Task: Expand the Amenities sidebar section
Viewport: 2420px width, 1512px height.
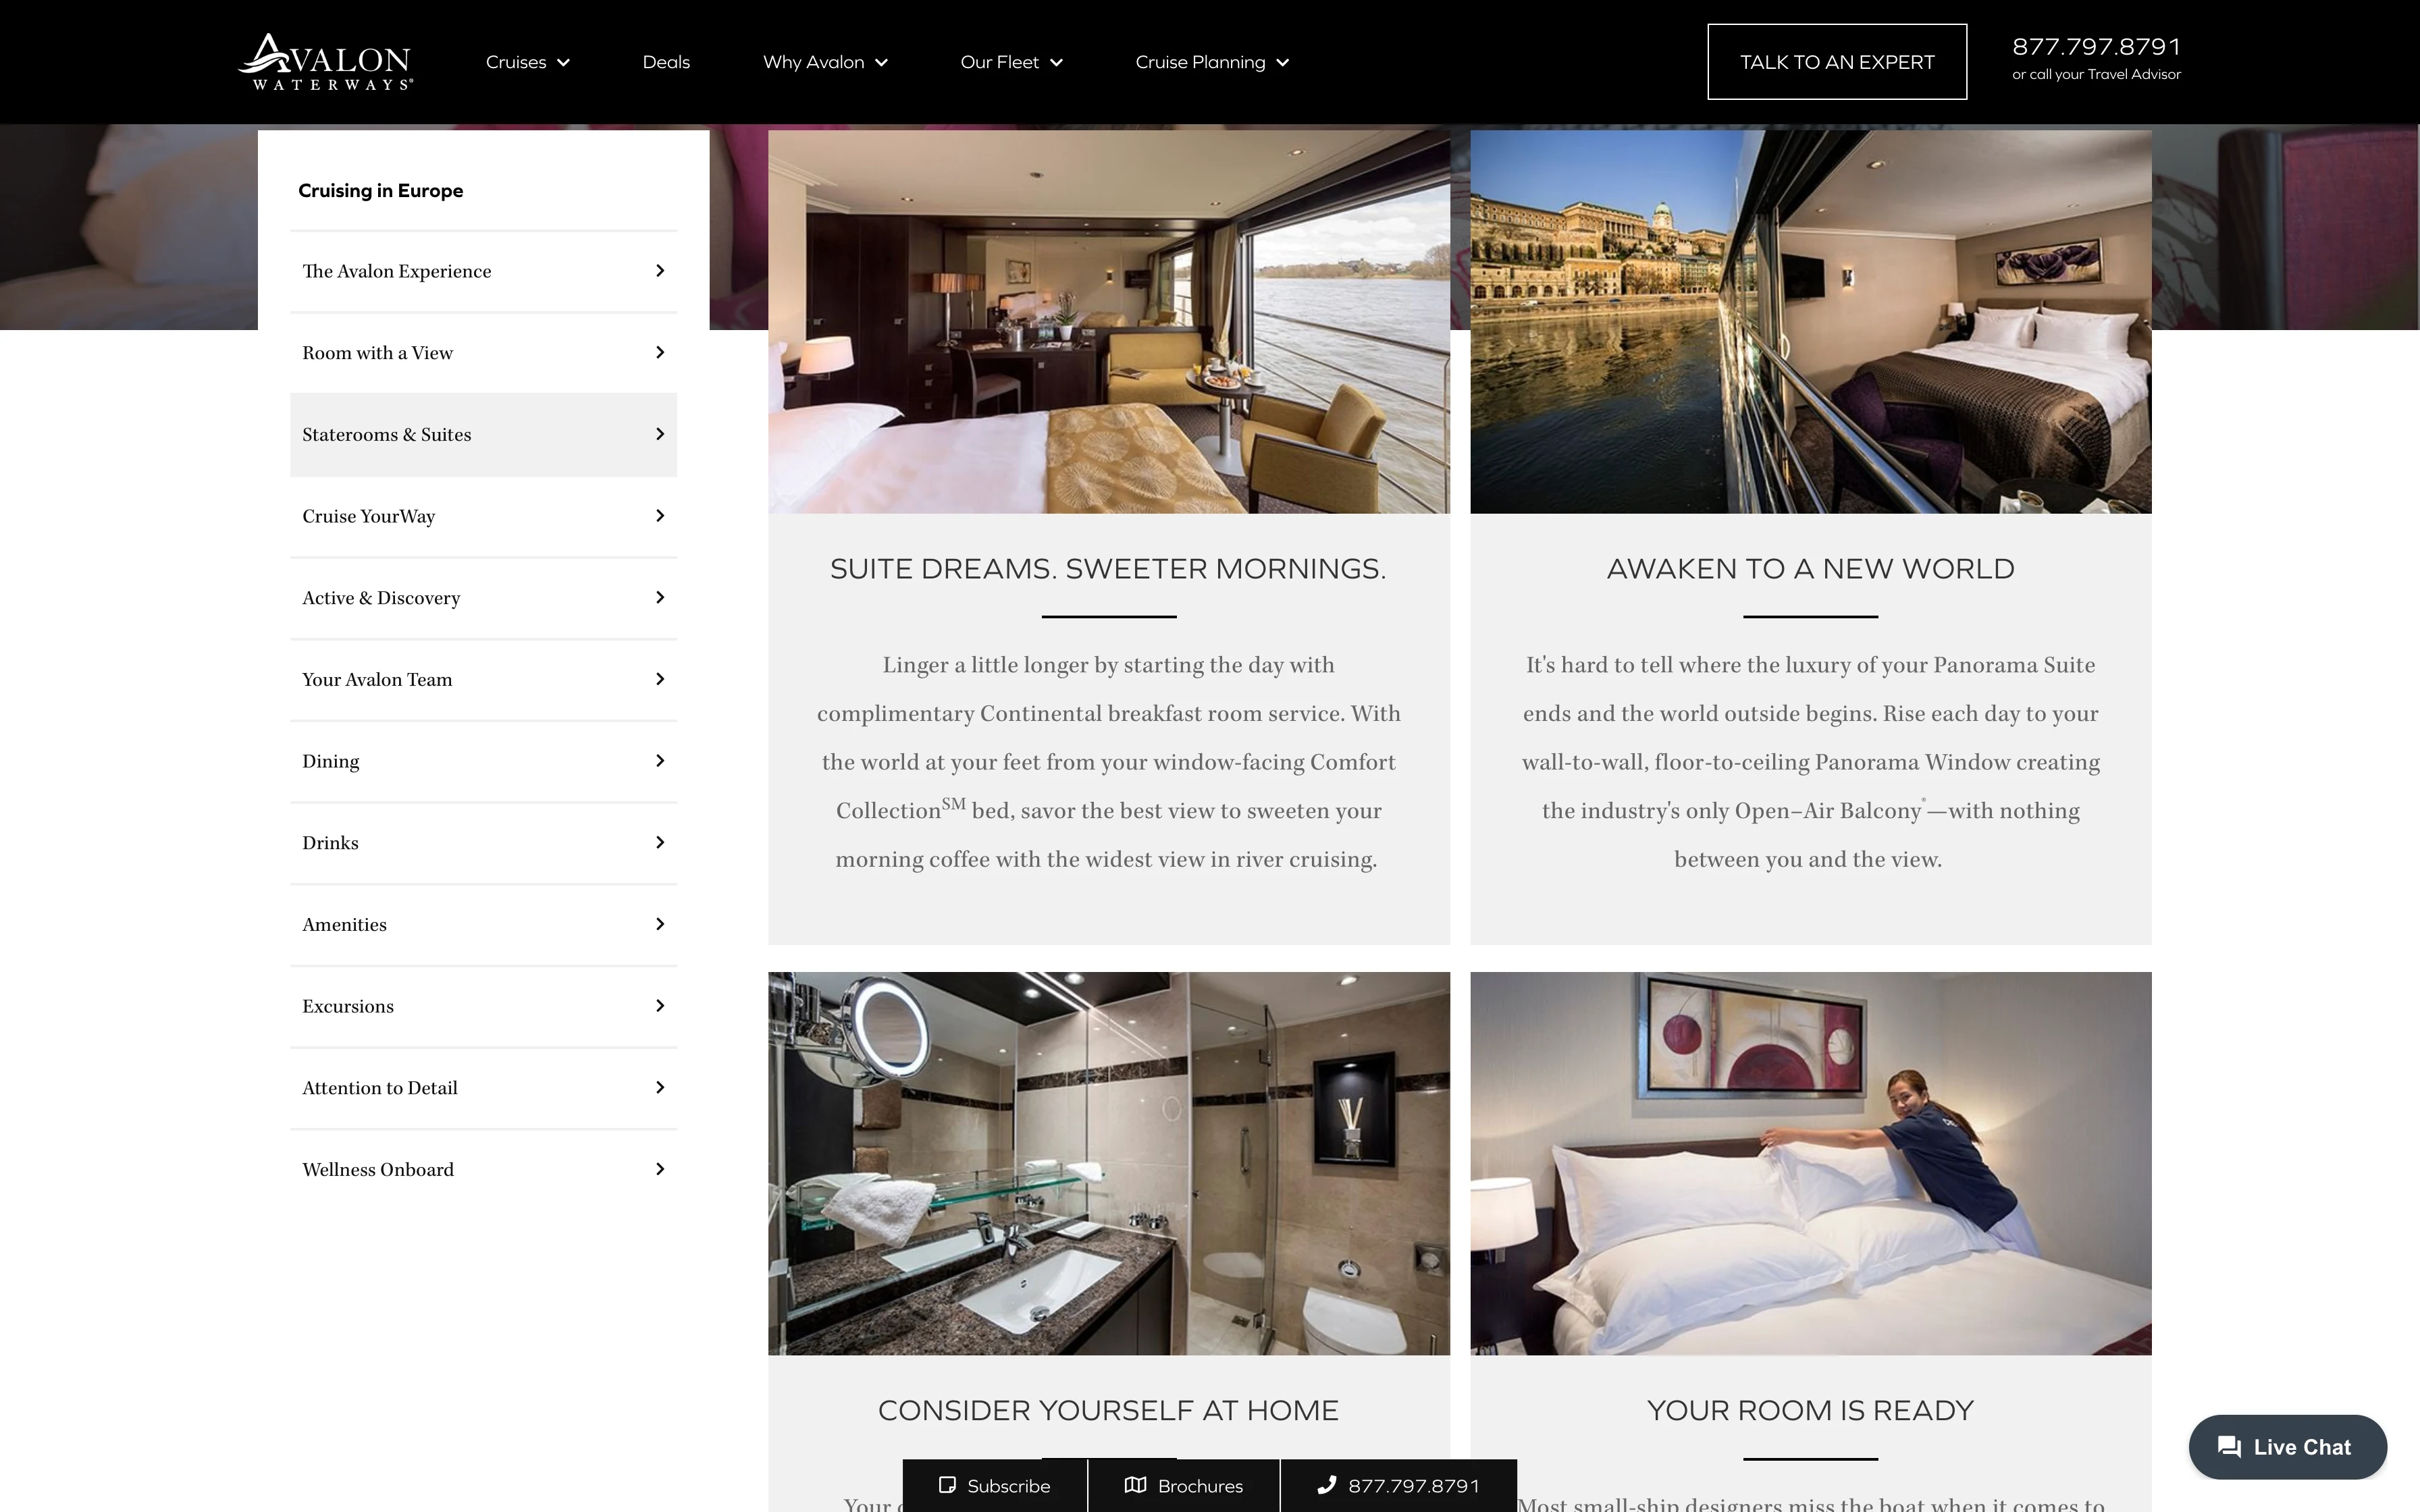Action: pos(483,923)
